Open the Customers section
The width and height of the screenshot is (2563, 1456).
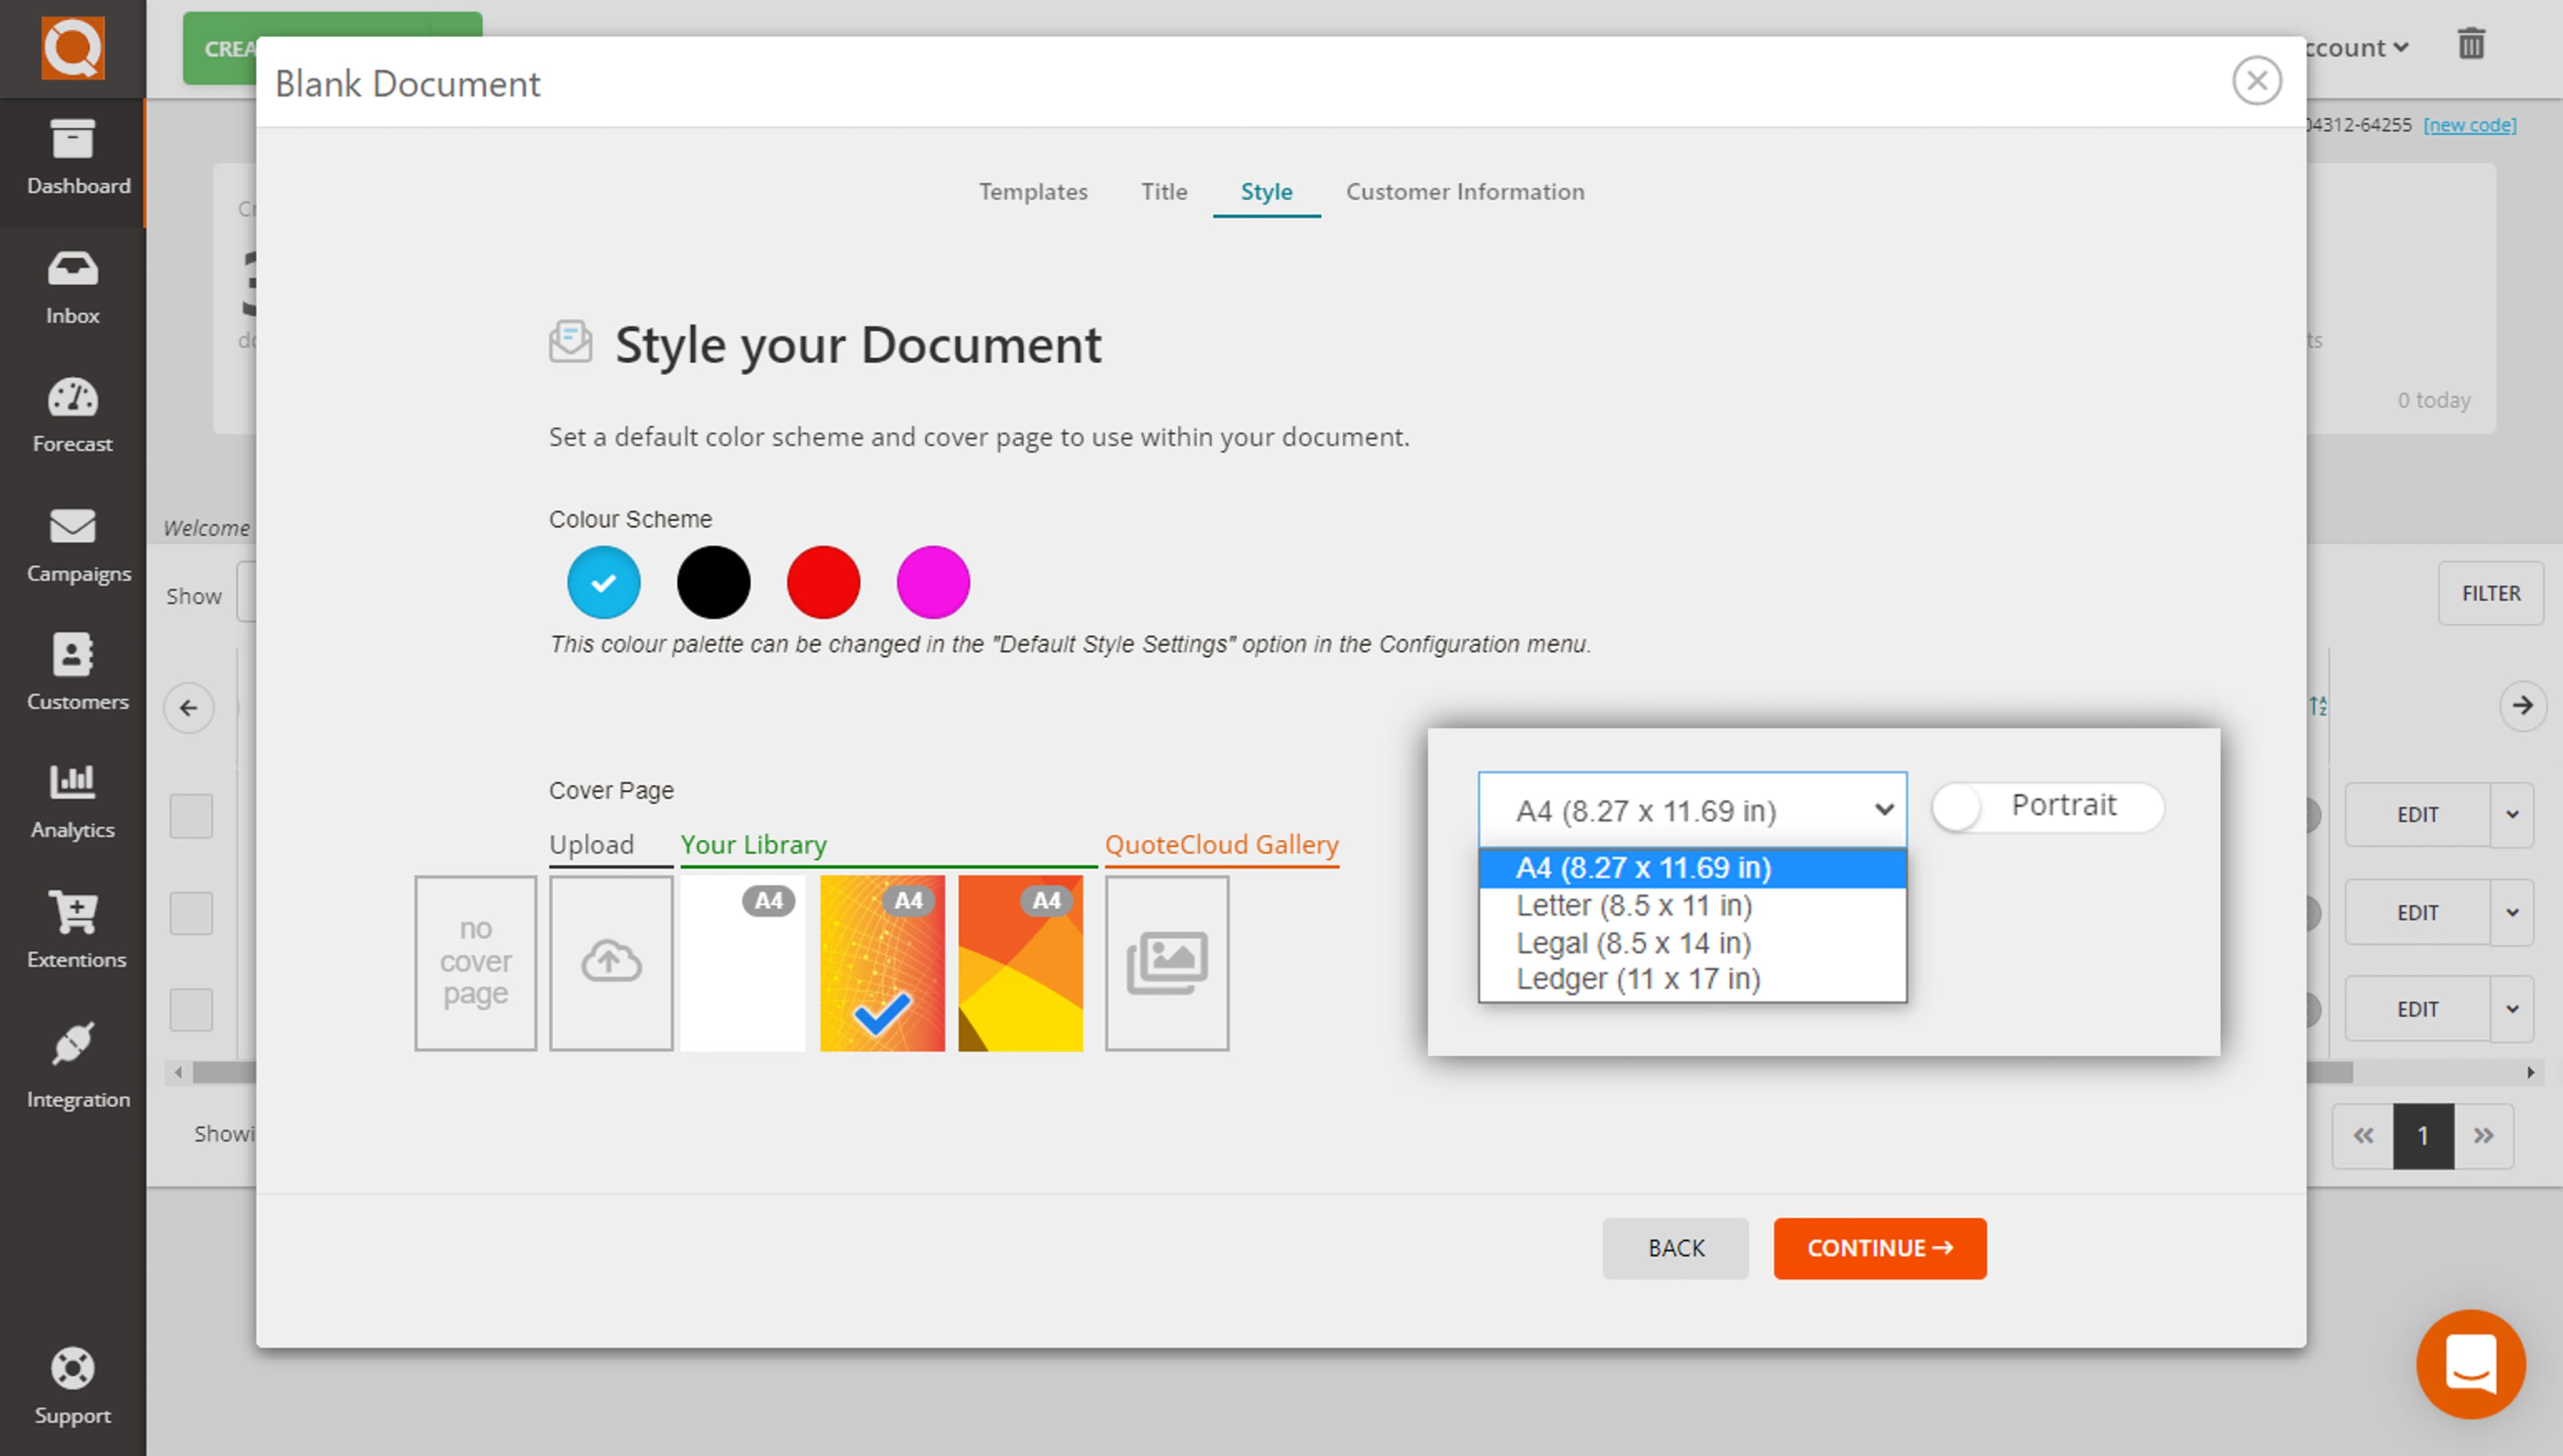72,672
